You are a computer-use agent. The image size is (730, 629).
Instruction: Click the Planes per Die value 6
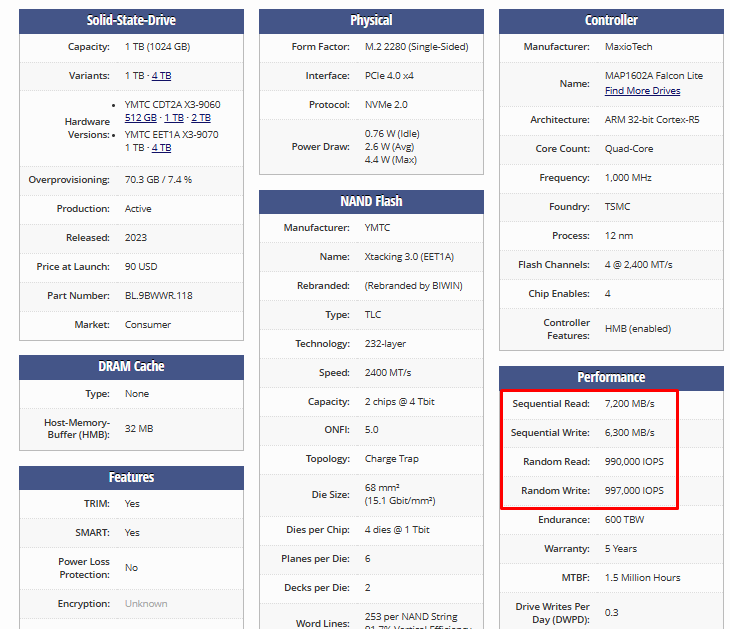pyautogui.click(x=367, y=558)
